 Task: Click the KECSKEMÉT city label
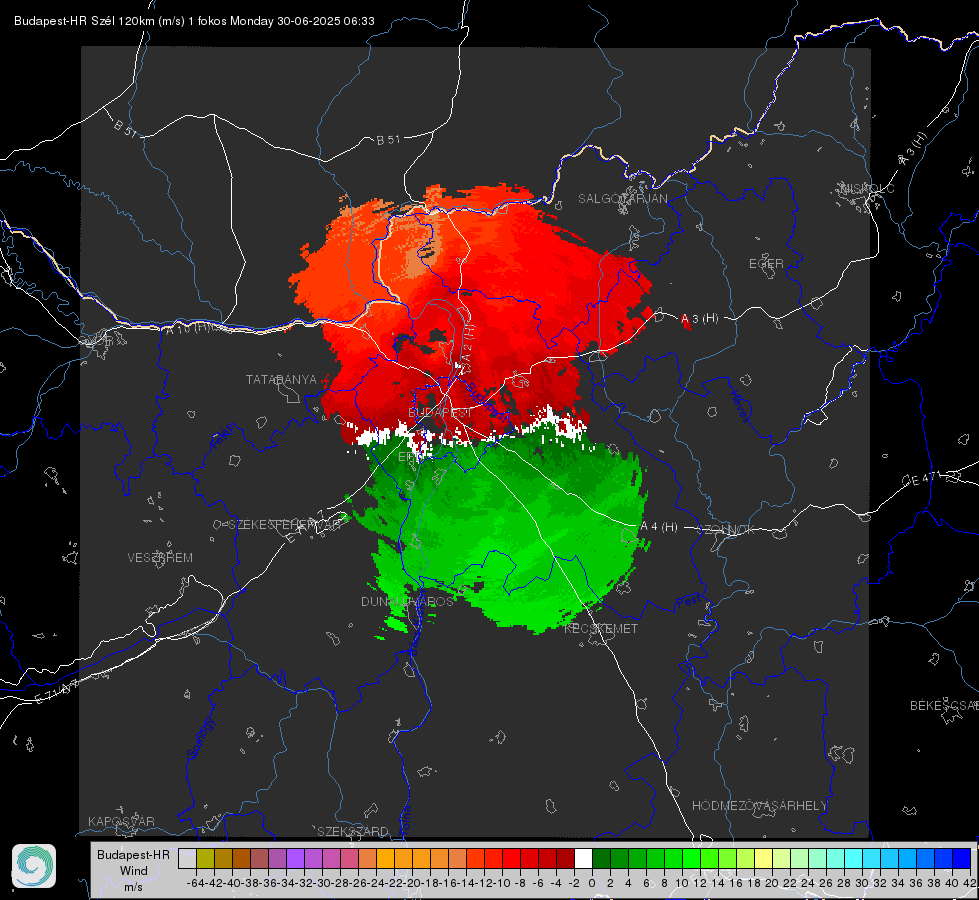601,629
